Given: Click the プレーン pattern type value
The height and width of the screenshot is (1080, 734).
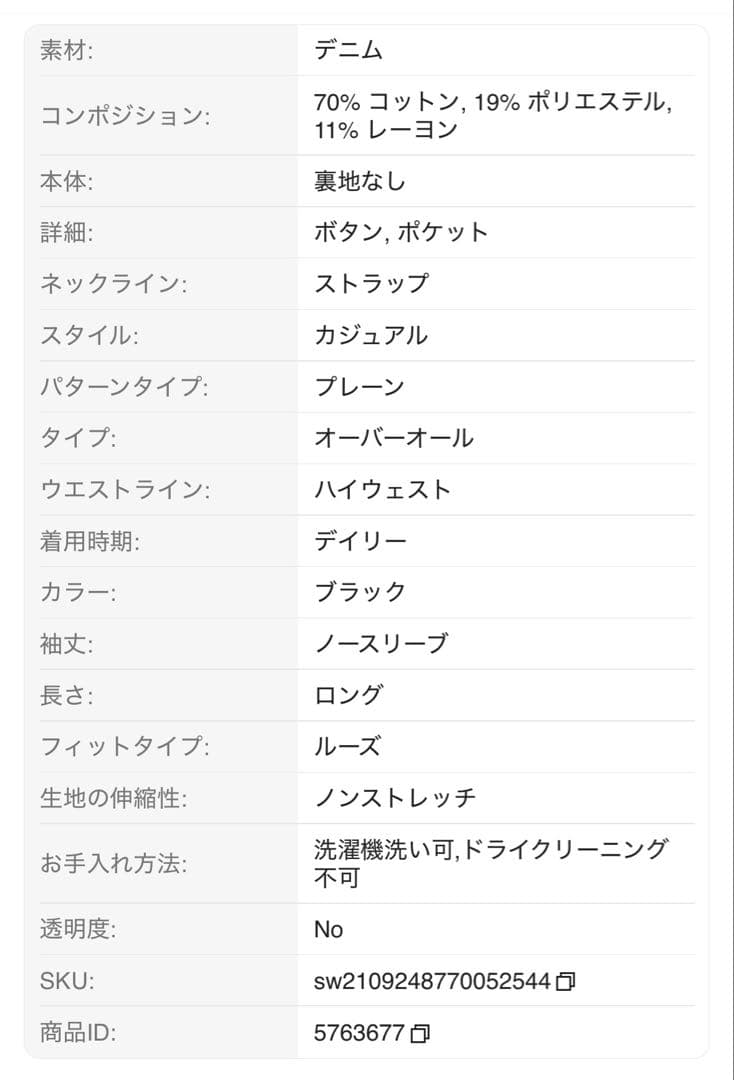Looking at the screenshot, I should click(x=359, y=387).
